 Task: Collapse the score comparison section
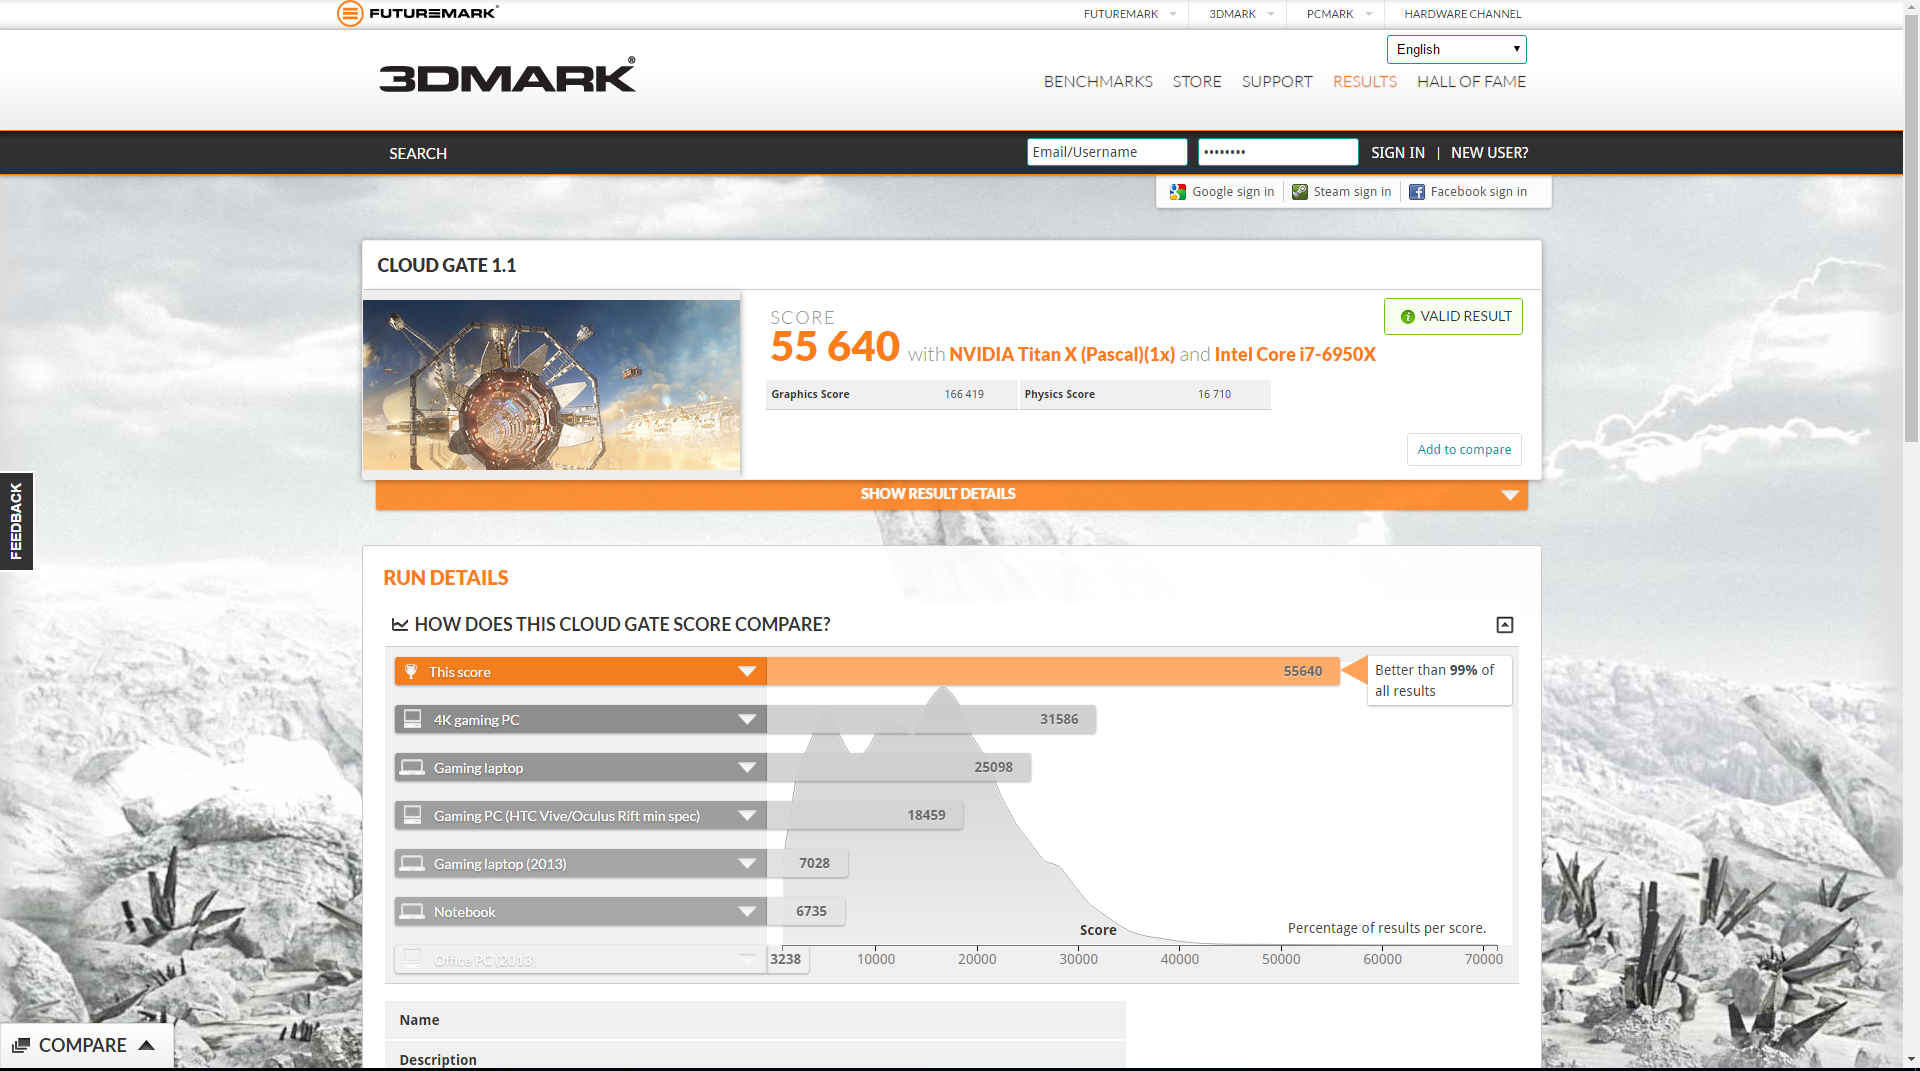tap(1504, 625)
